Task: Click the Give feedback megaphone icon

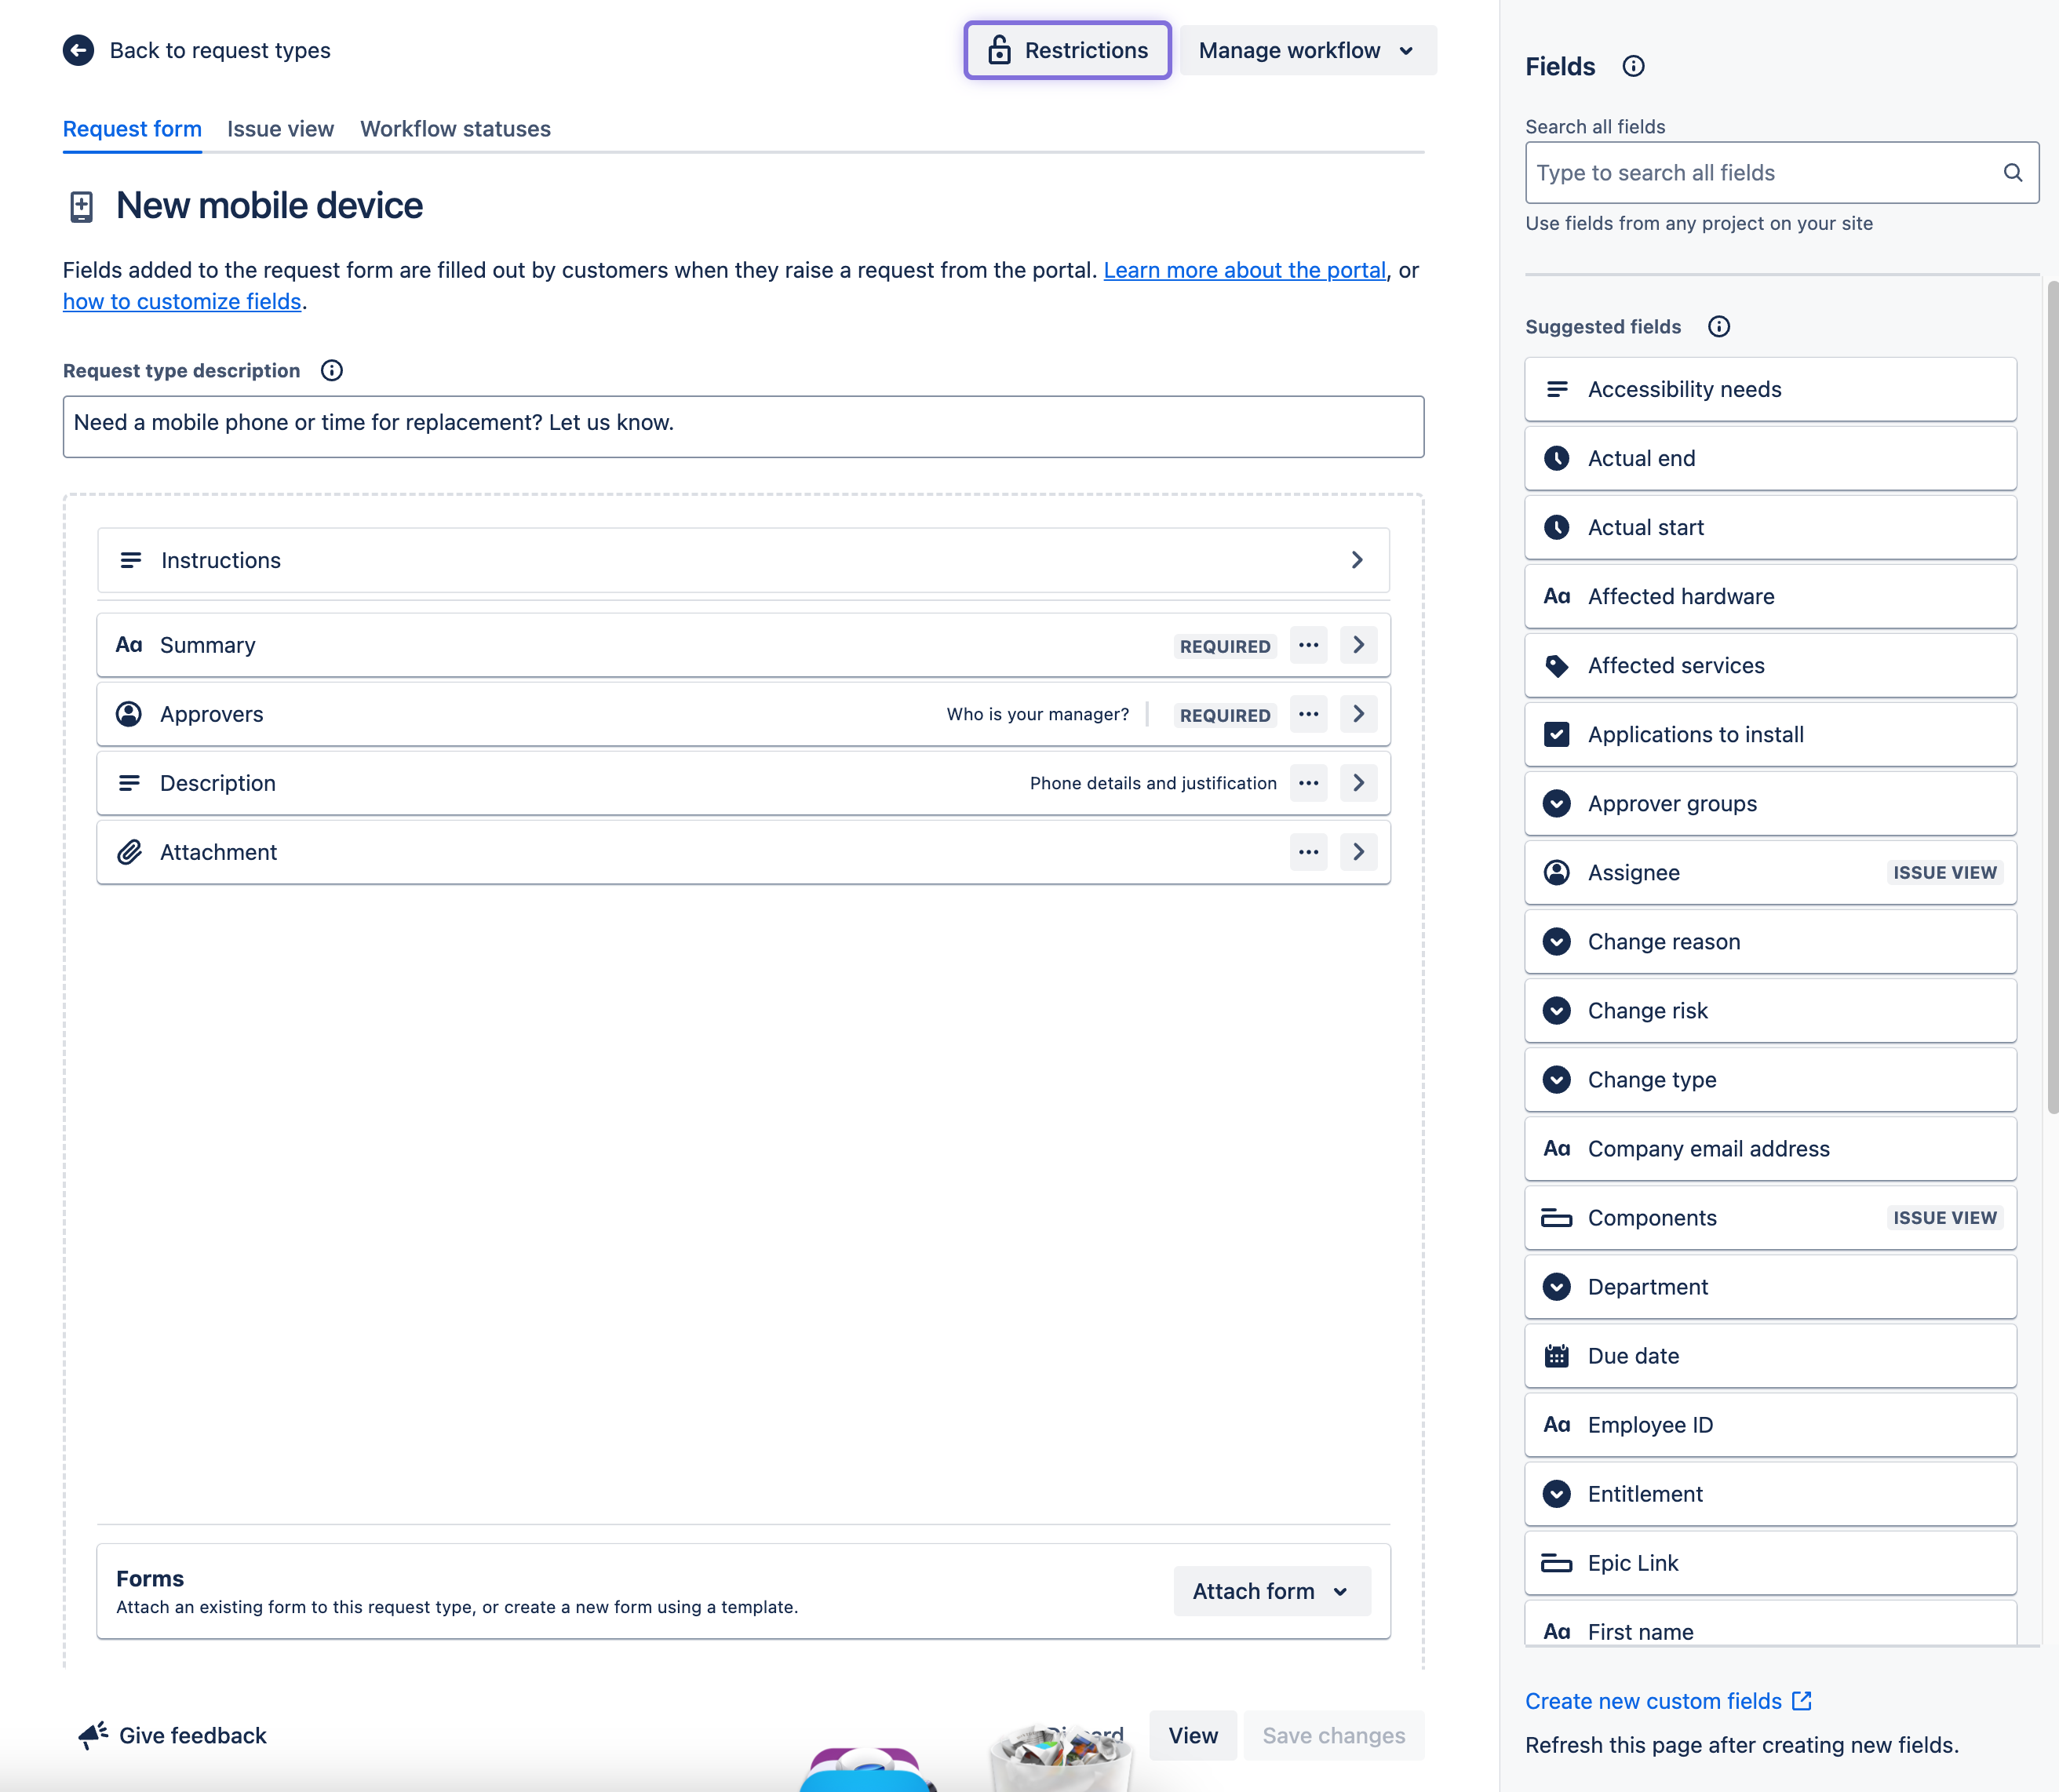Action: click(93, 1736)
